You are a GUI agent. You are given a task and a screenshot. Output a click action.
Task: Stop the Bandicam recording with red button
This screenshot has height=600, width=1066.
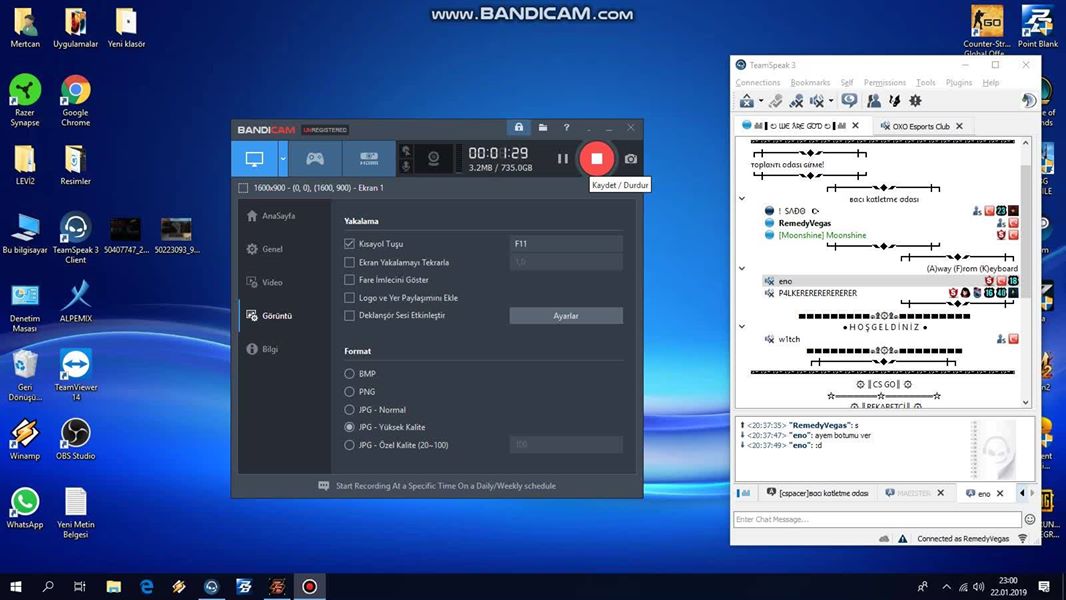click(596, 158)
